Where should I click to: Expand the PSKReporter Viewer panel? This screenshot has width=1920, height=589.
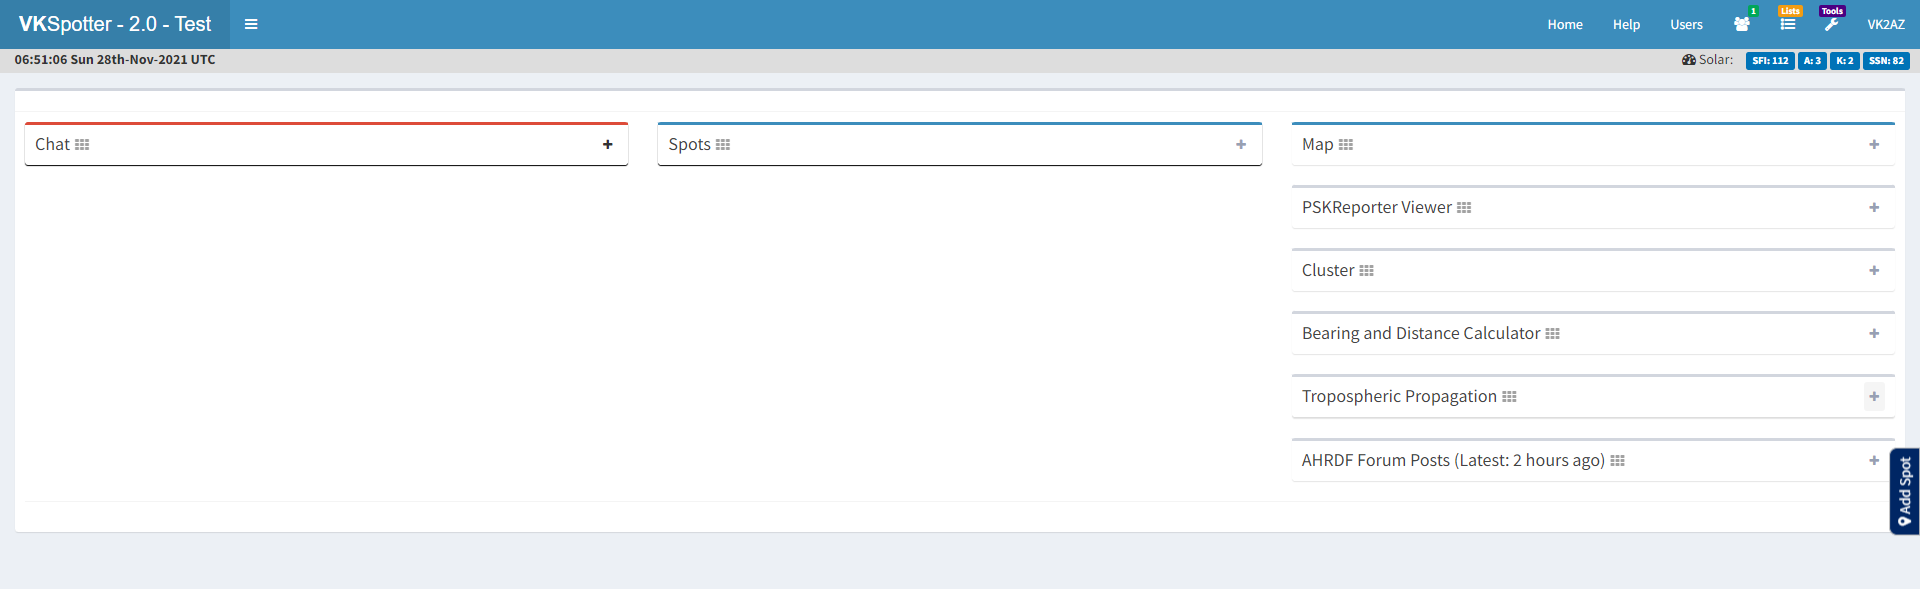tap(1874, 208)
